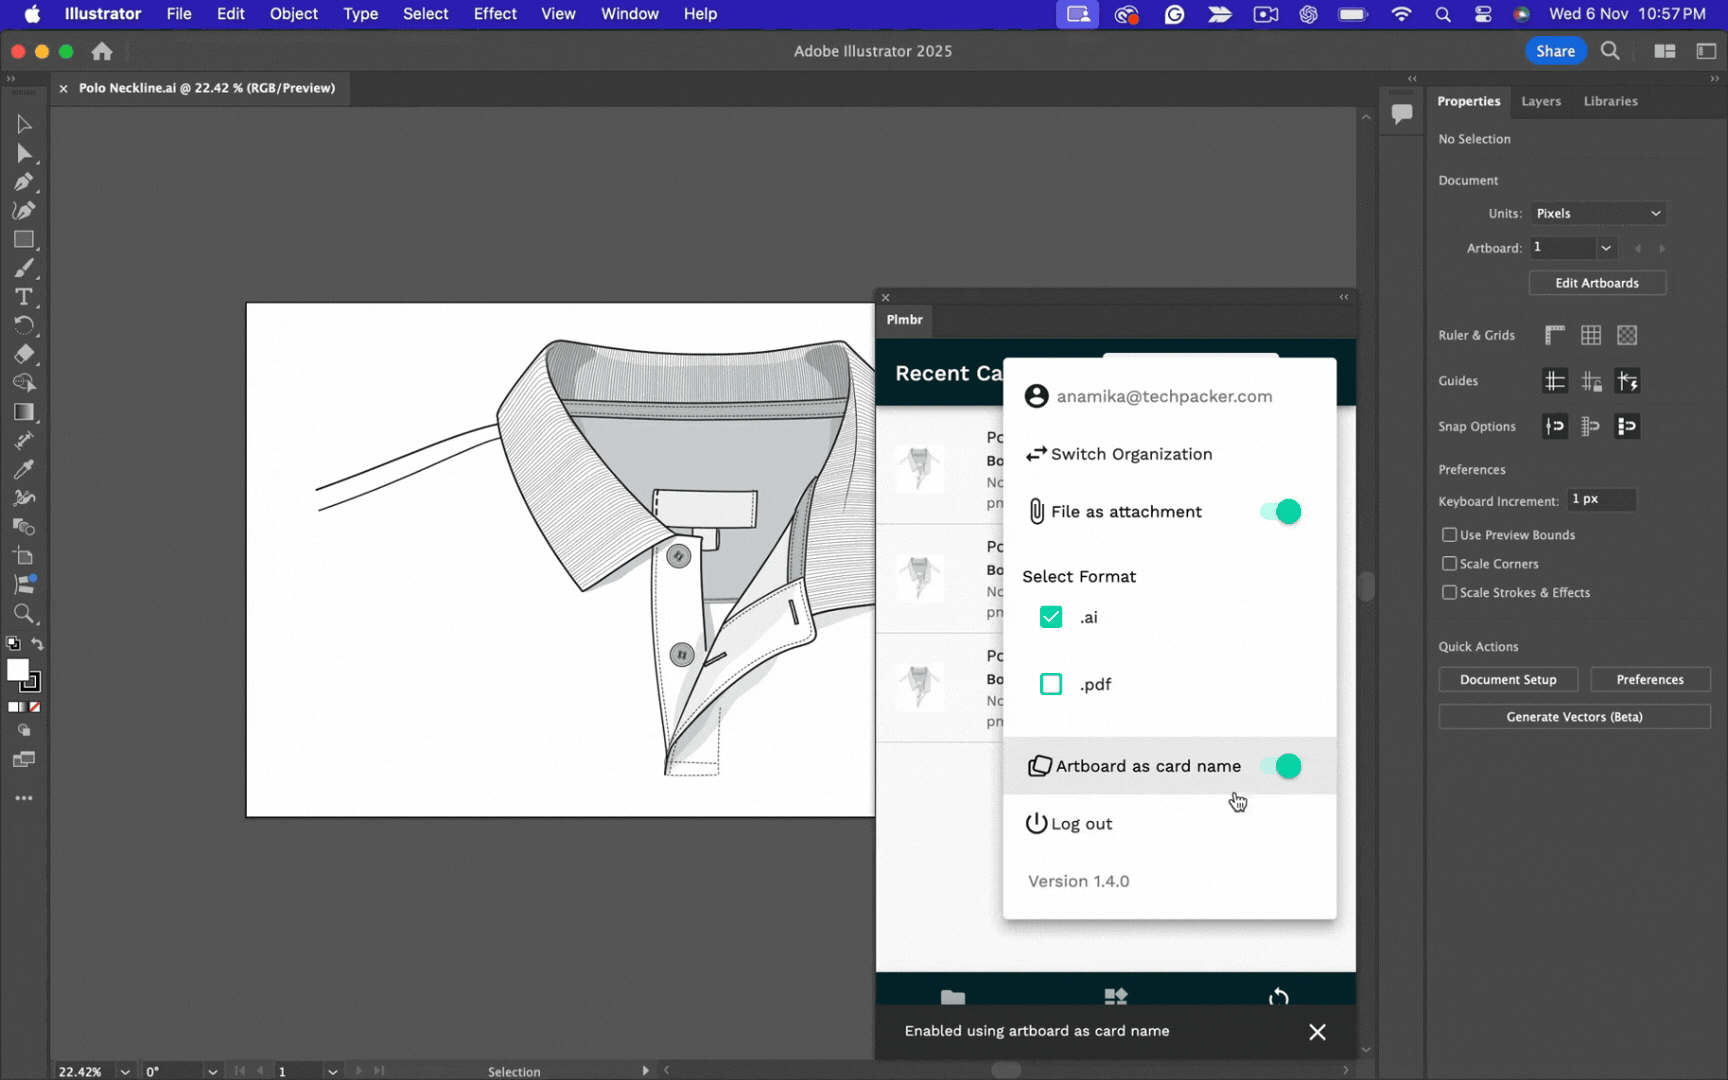1728x1080 pixels.
Task: Switch to the Libraries tab
Action: [x=1610, y=101]
